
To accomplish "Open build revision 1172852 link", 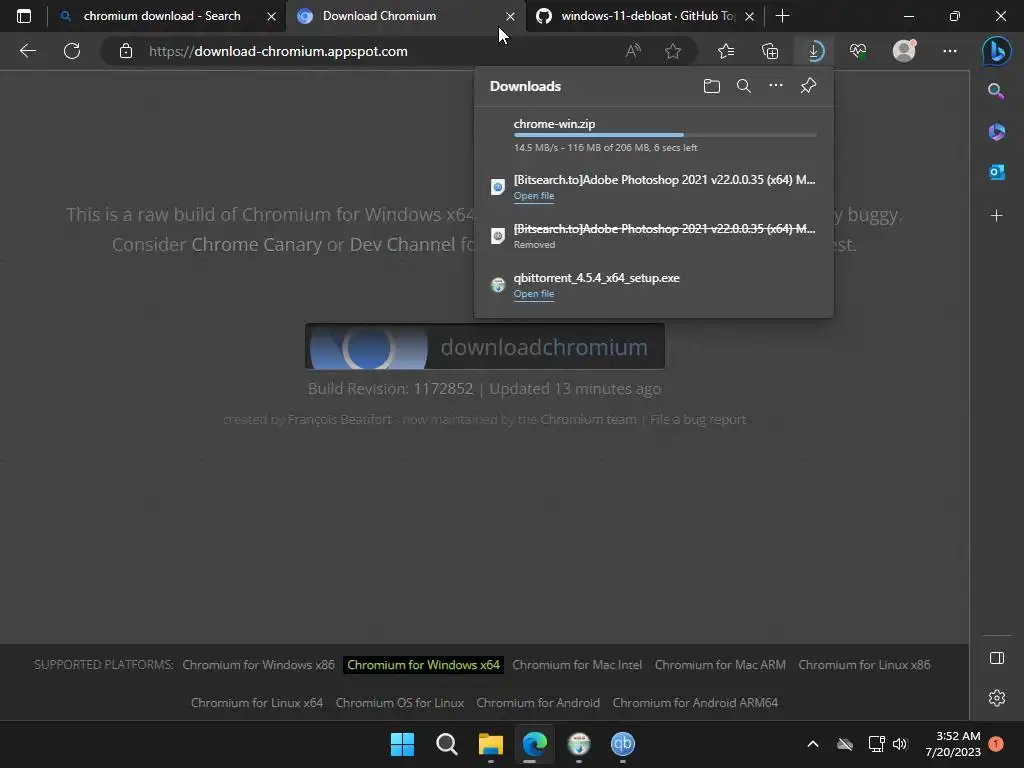I will [x=443, y=389].
